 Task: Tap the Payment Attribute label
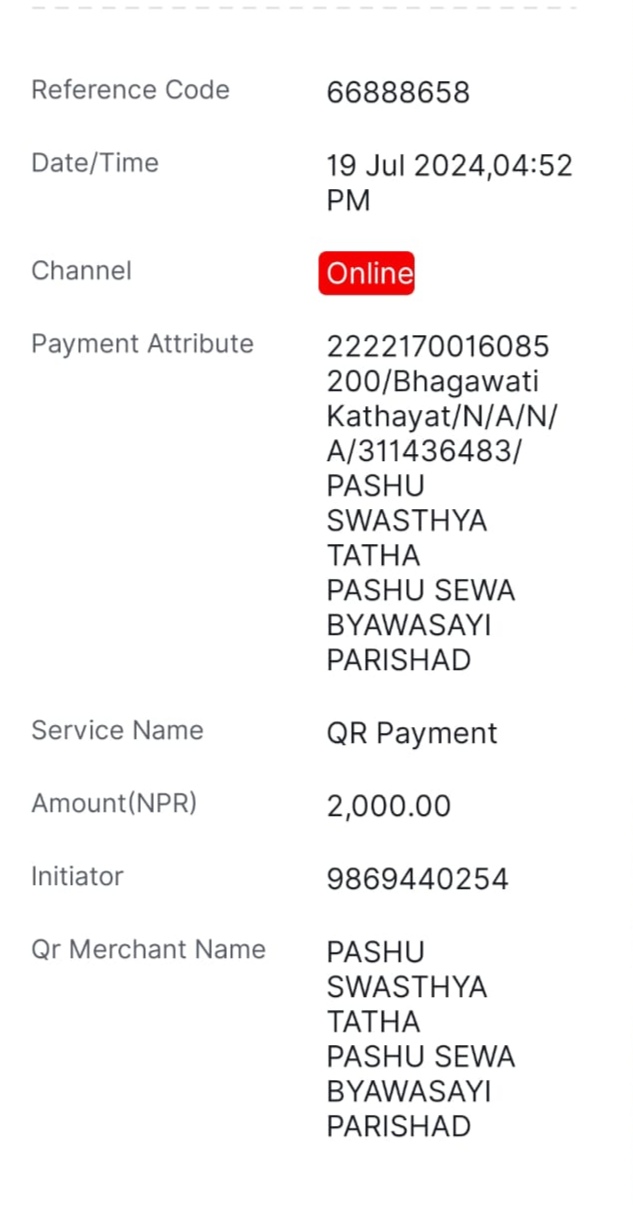click(x=142, y=344)
